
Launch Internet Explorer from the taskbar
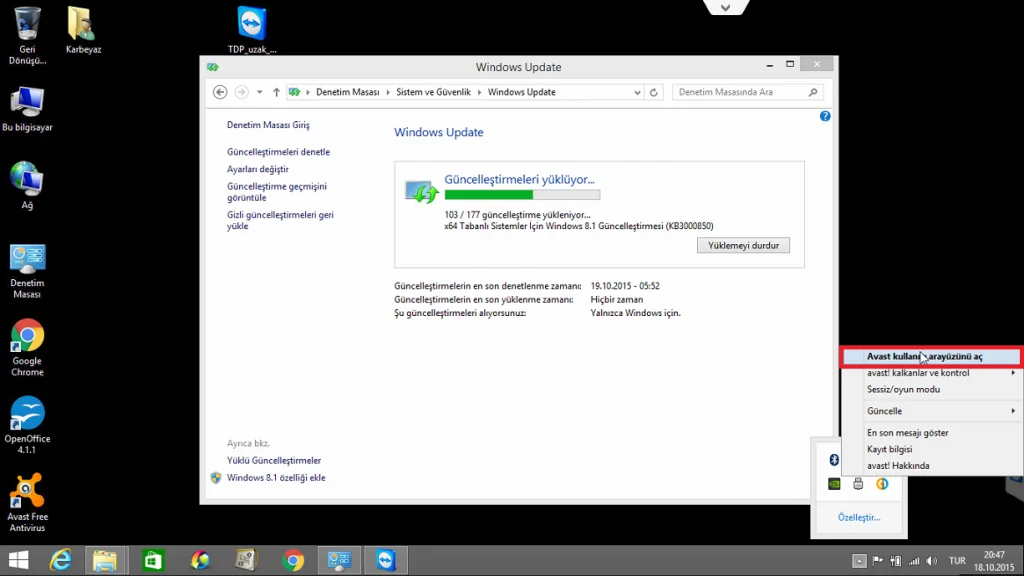pyautogui.click(x=61, y=560)
